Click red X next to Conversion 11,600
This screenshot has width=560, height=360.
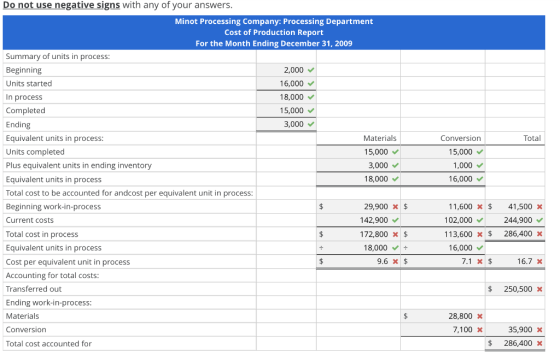coord(480,207)
